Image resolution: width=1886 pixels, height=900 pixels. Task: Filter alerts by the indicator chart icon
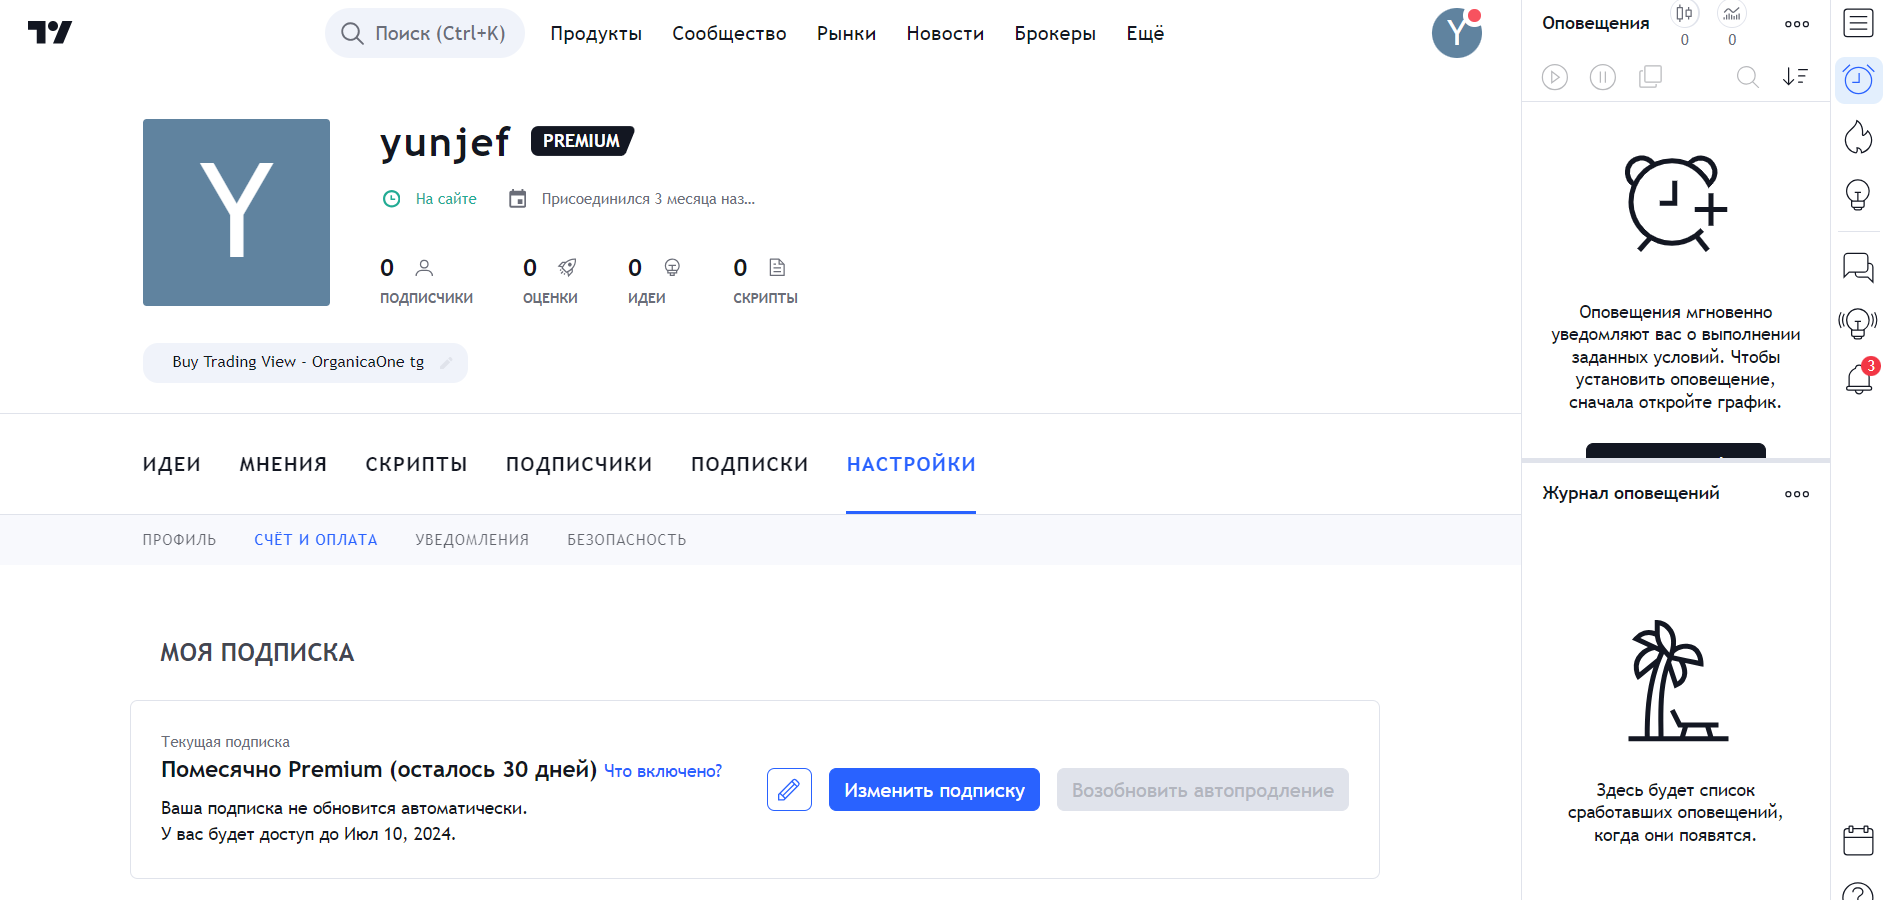(1732, 14)
